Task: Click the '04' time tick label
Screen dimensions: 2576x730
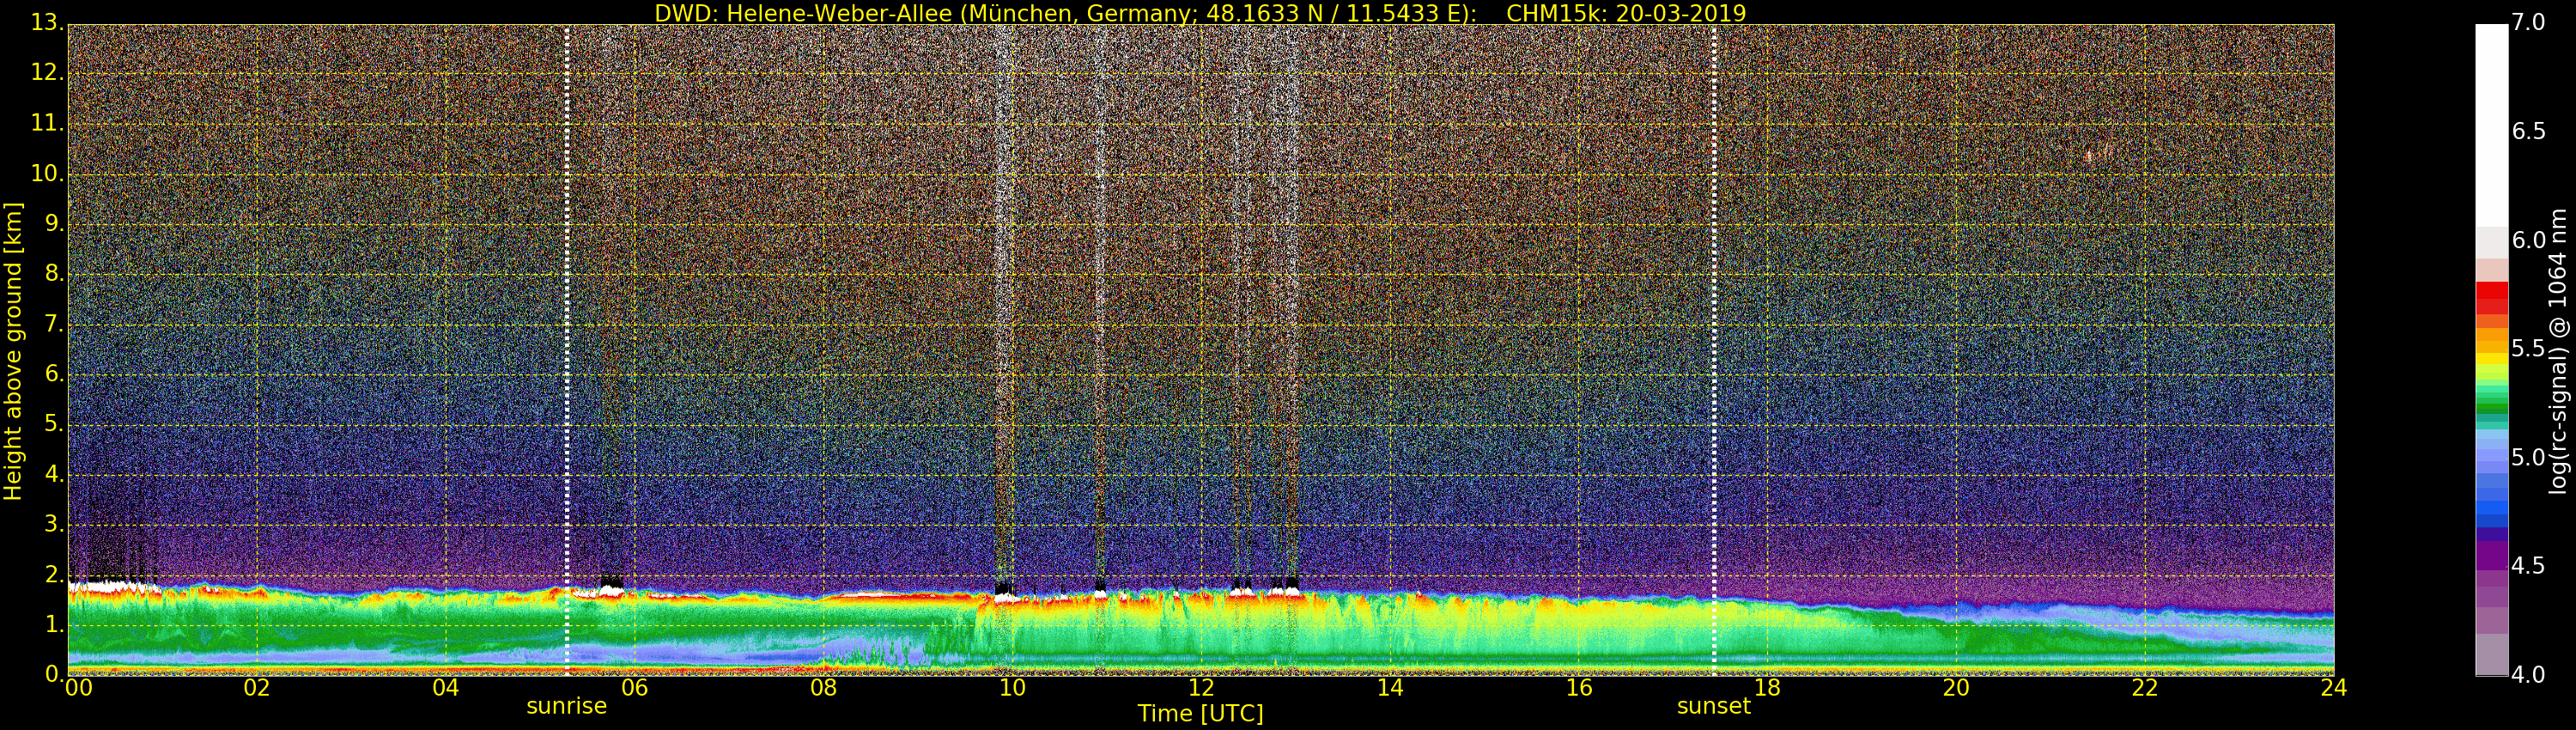Action: (x=446, y=688)
